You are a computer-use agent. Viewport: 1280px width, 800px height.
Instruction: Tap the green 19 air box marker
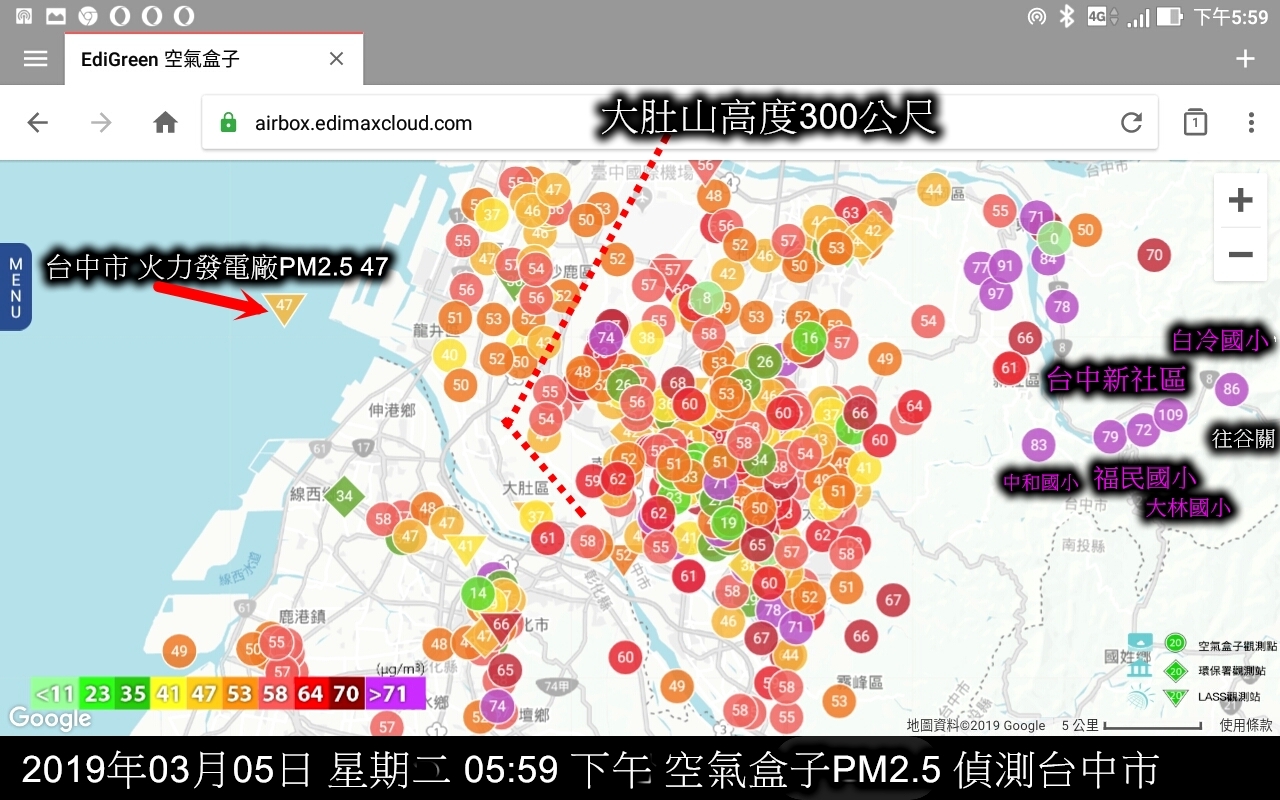point(727,522)
